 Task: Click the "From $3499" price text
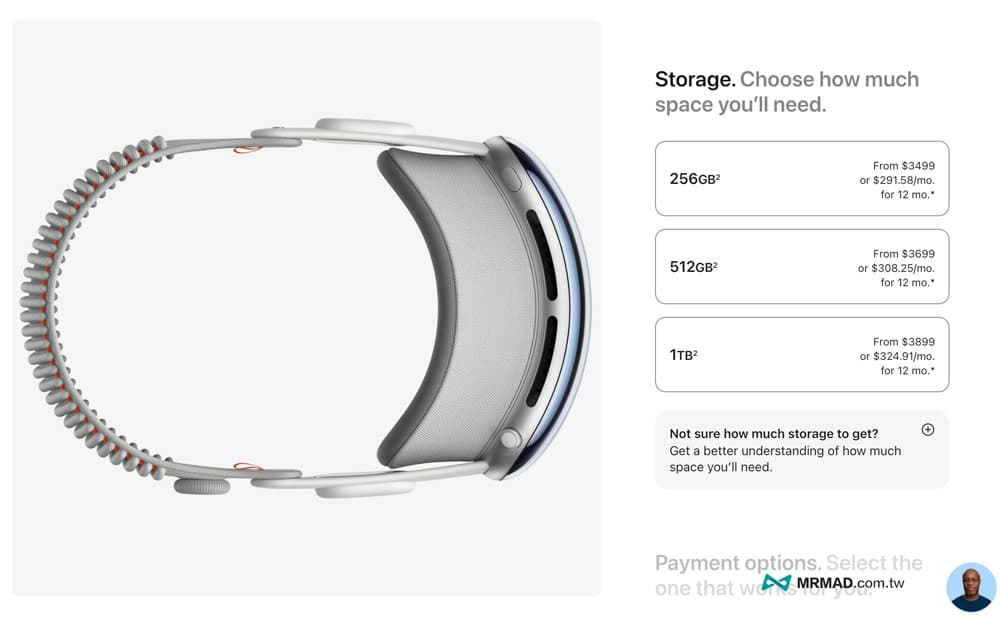pos(903,166)
